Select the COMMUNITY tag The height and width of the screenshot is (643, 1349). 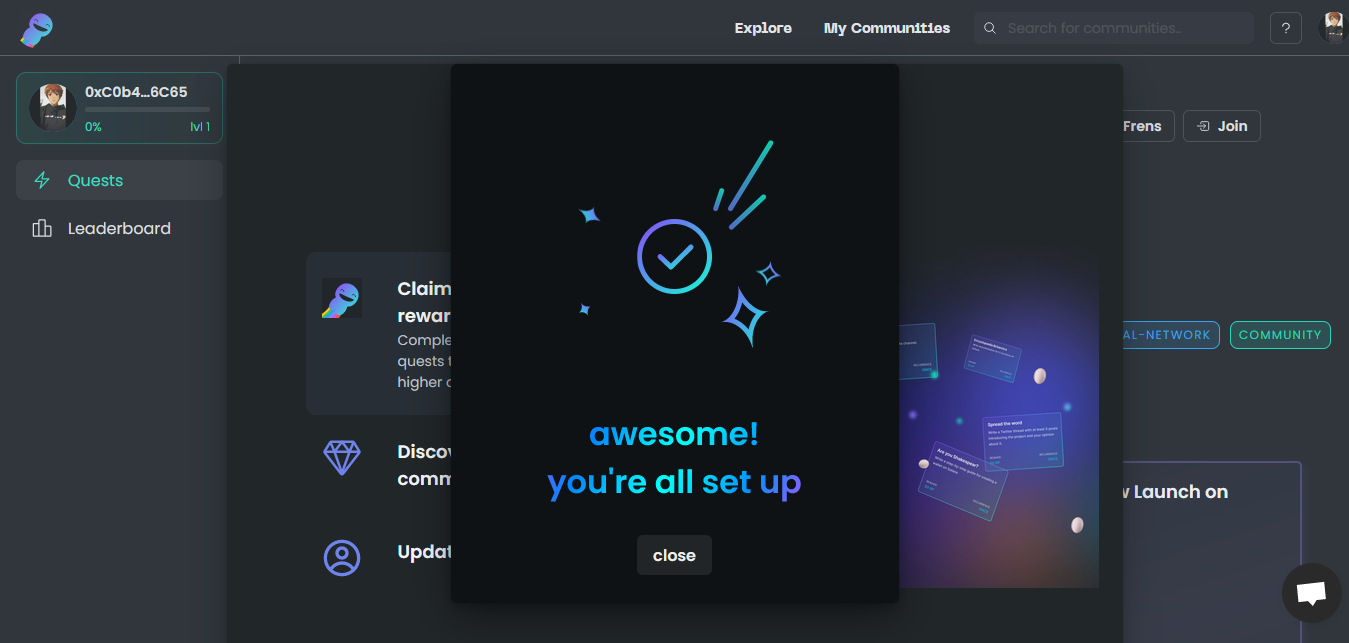tap(1279, 335)
